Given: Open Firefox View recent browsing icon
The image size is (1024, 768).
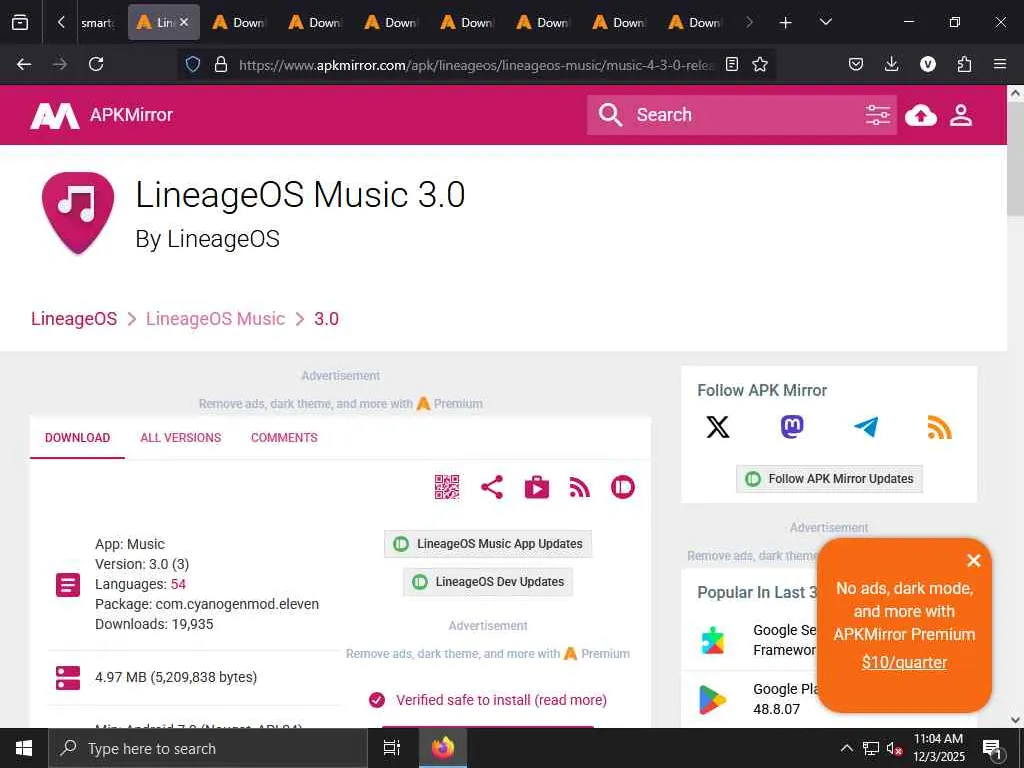Looking at the screenshot, I should click(x=20, y=23).
